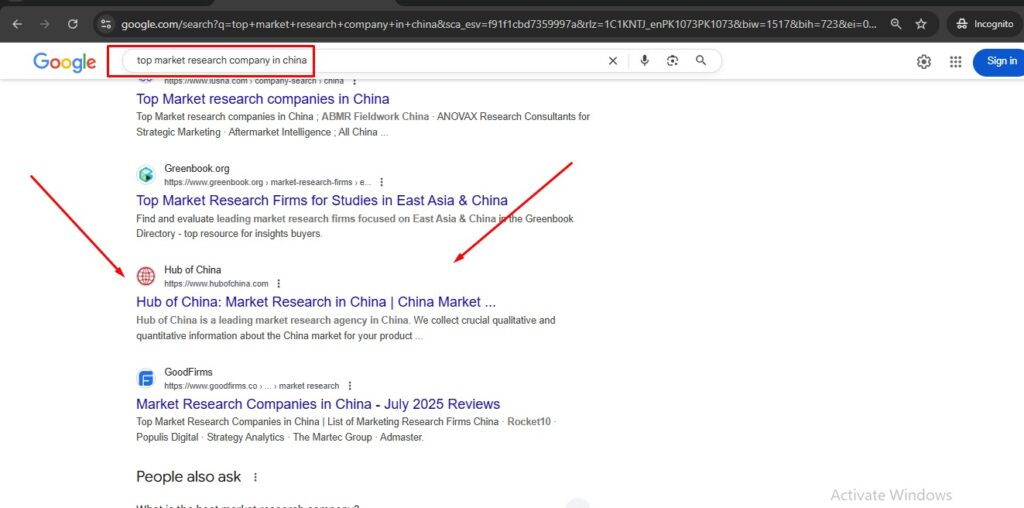Click the greenbook.org market-research-firms URL text
This screenshot has width=1024, height=508.
[x=268, y=182]
